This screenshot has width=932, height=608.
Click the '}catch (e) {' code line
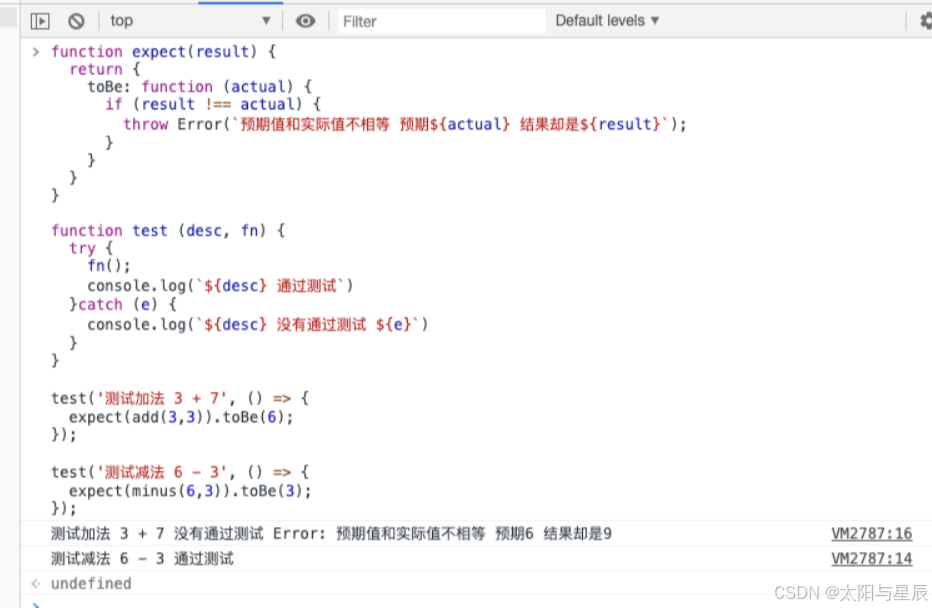coord(123,304)
